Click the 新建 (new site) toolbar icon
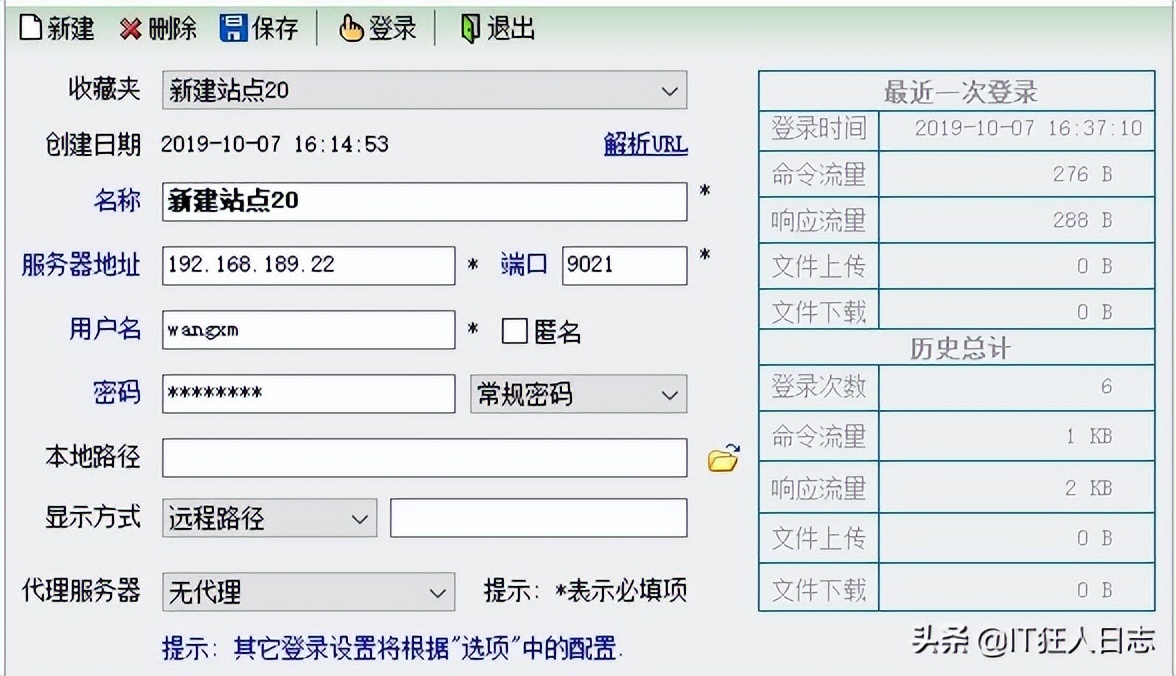This screenshot has width=1176, height=676. (x=31, y=29)
